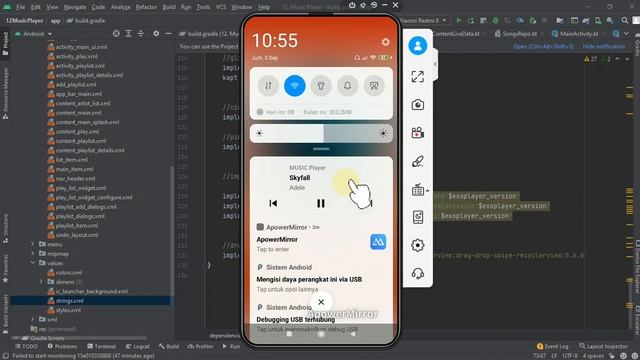The image size is (640, 360).
Task: Open the Refactor menu
Action: pyautogui.click(x=146, y=7)
